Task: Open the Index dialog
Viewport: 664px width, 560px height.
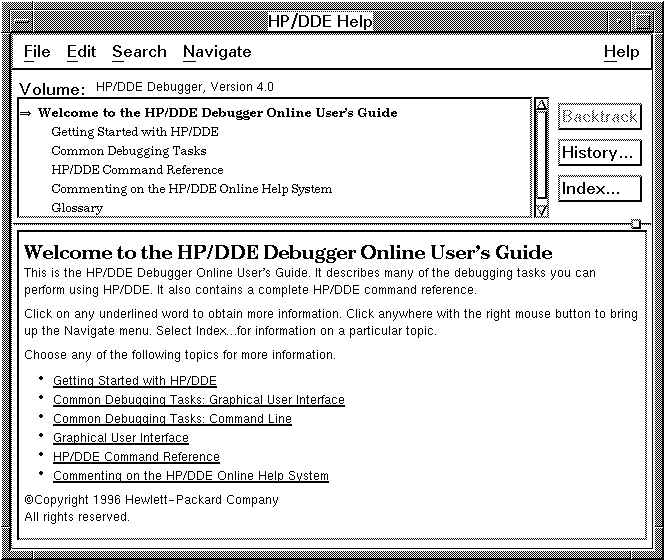Action: (x=599, y=189)
